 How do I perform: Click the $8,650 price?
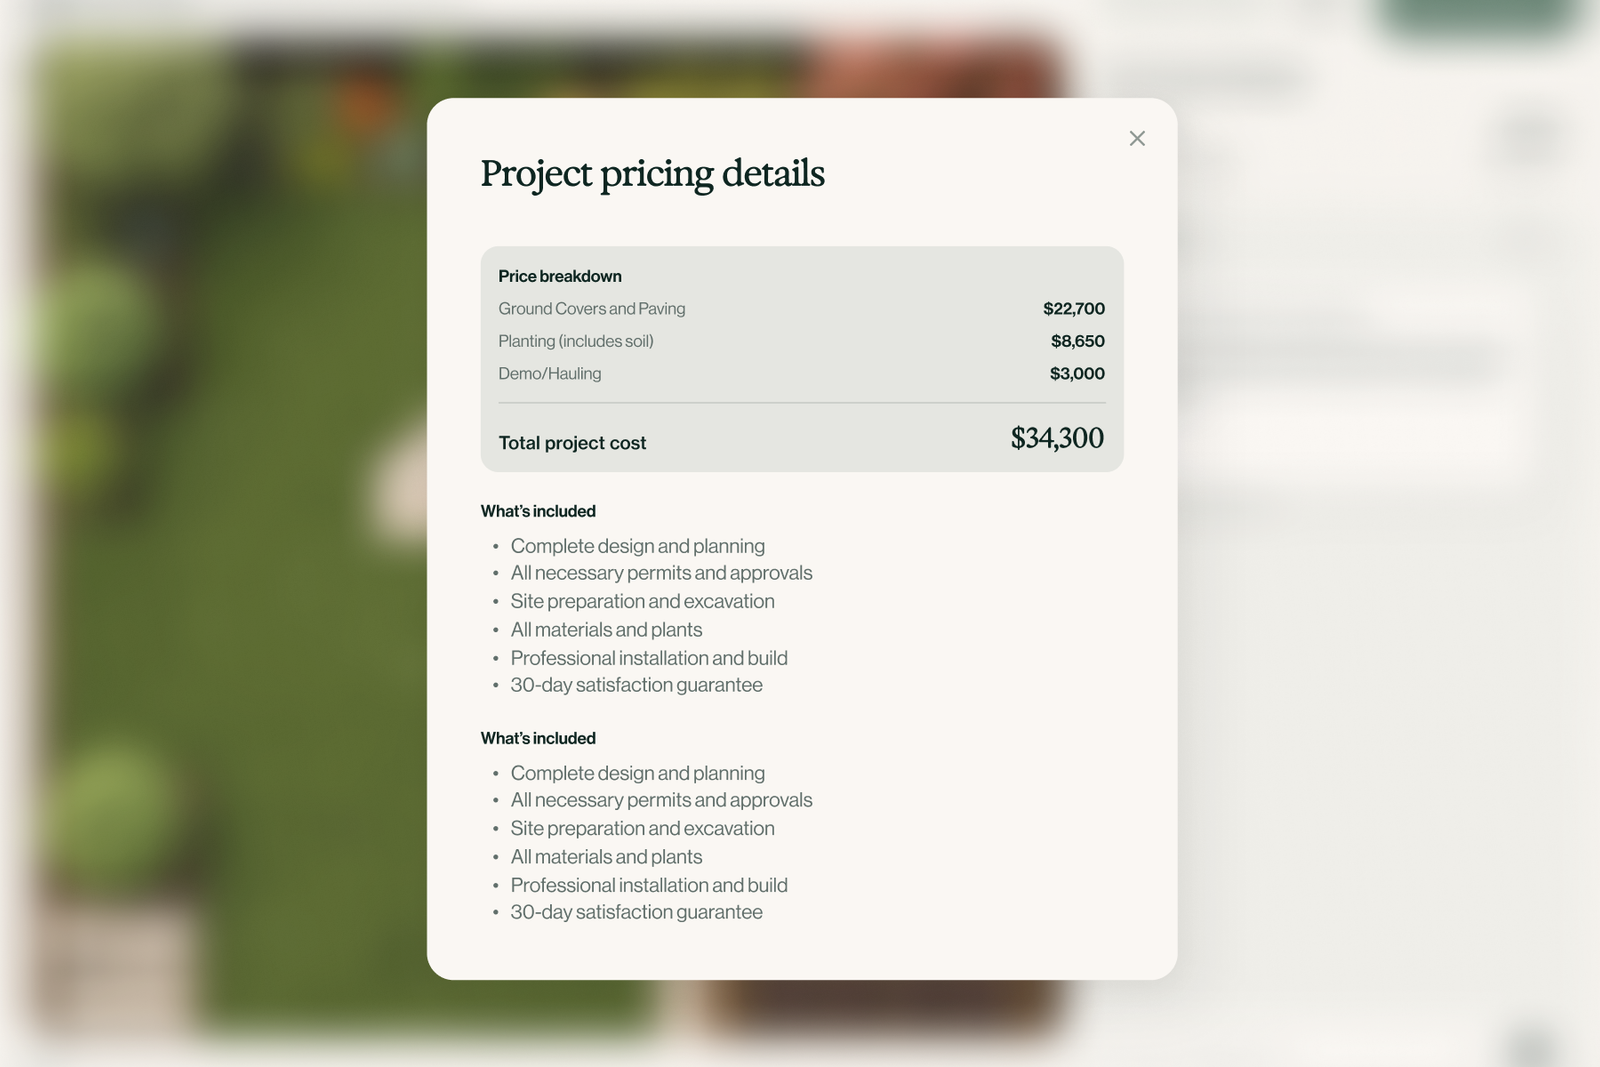click(1078, 341)
